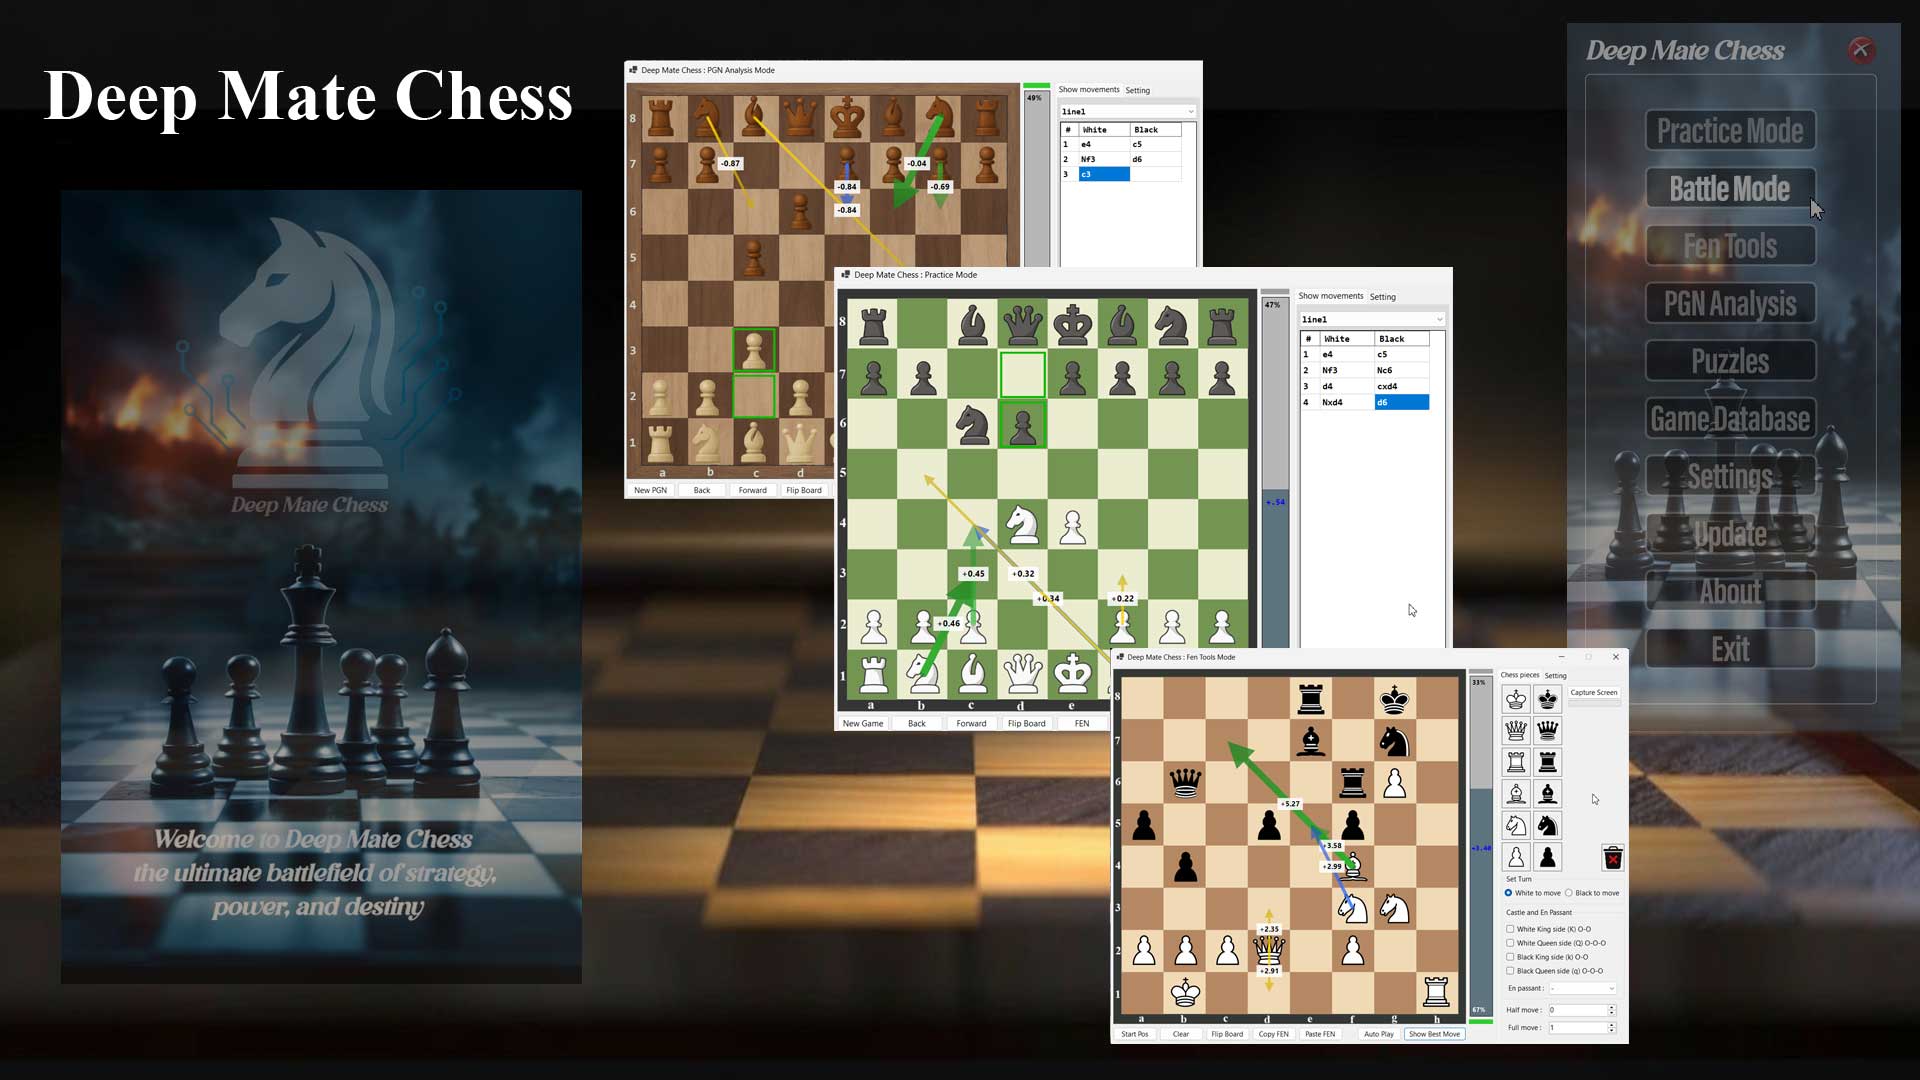Click the Show Best Move button
The height and width of the screenshot is (1080, 1920).
[x=1434, y=1034]
